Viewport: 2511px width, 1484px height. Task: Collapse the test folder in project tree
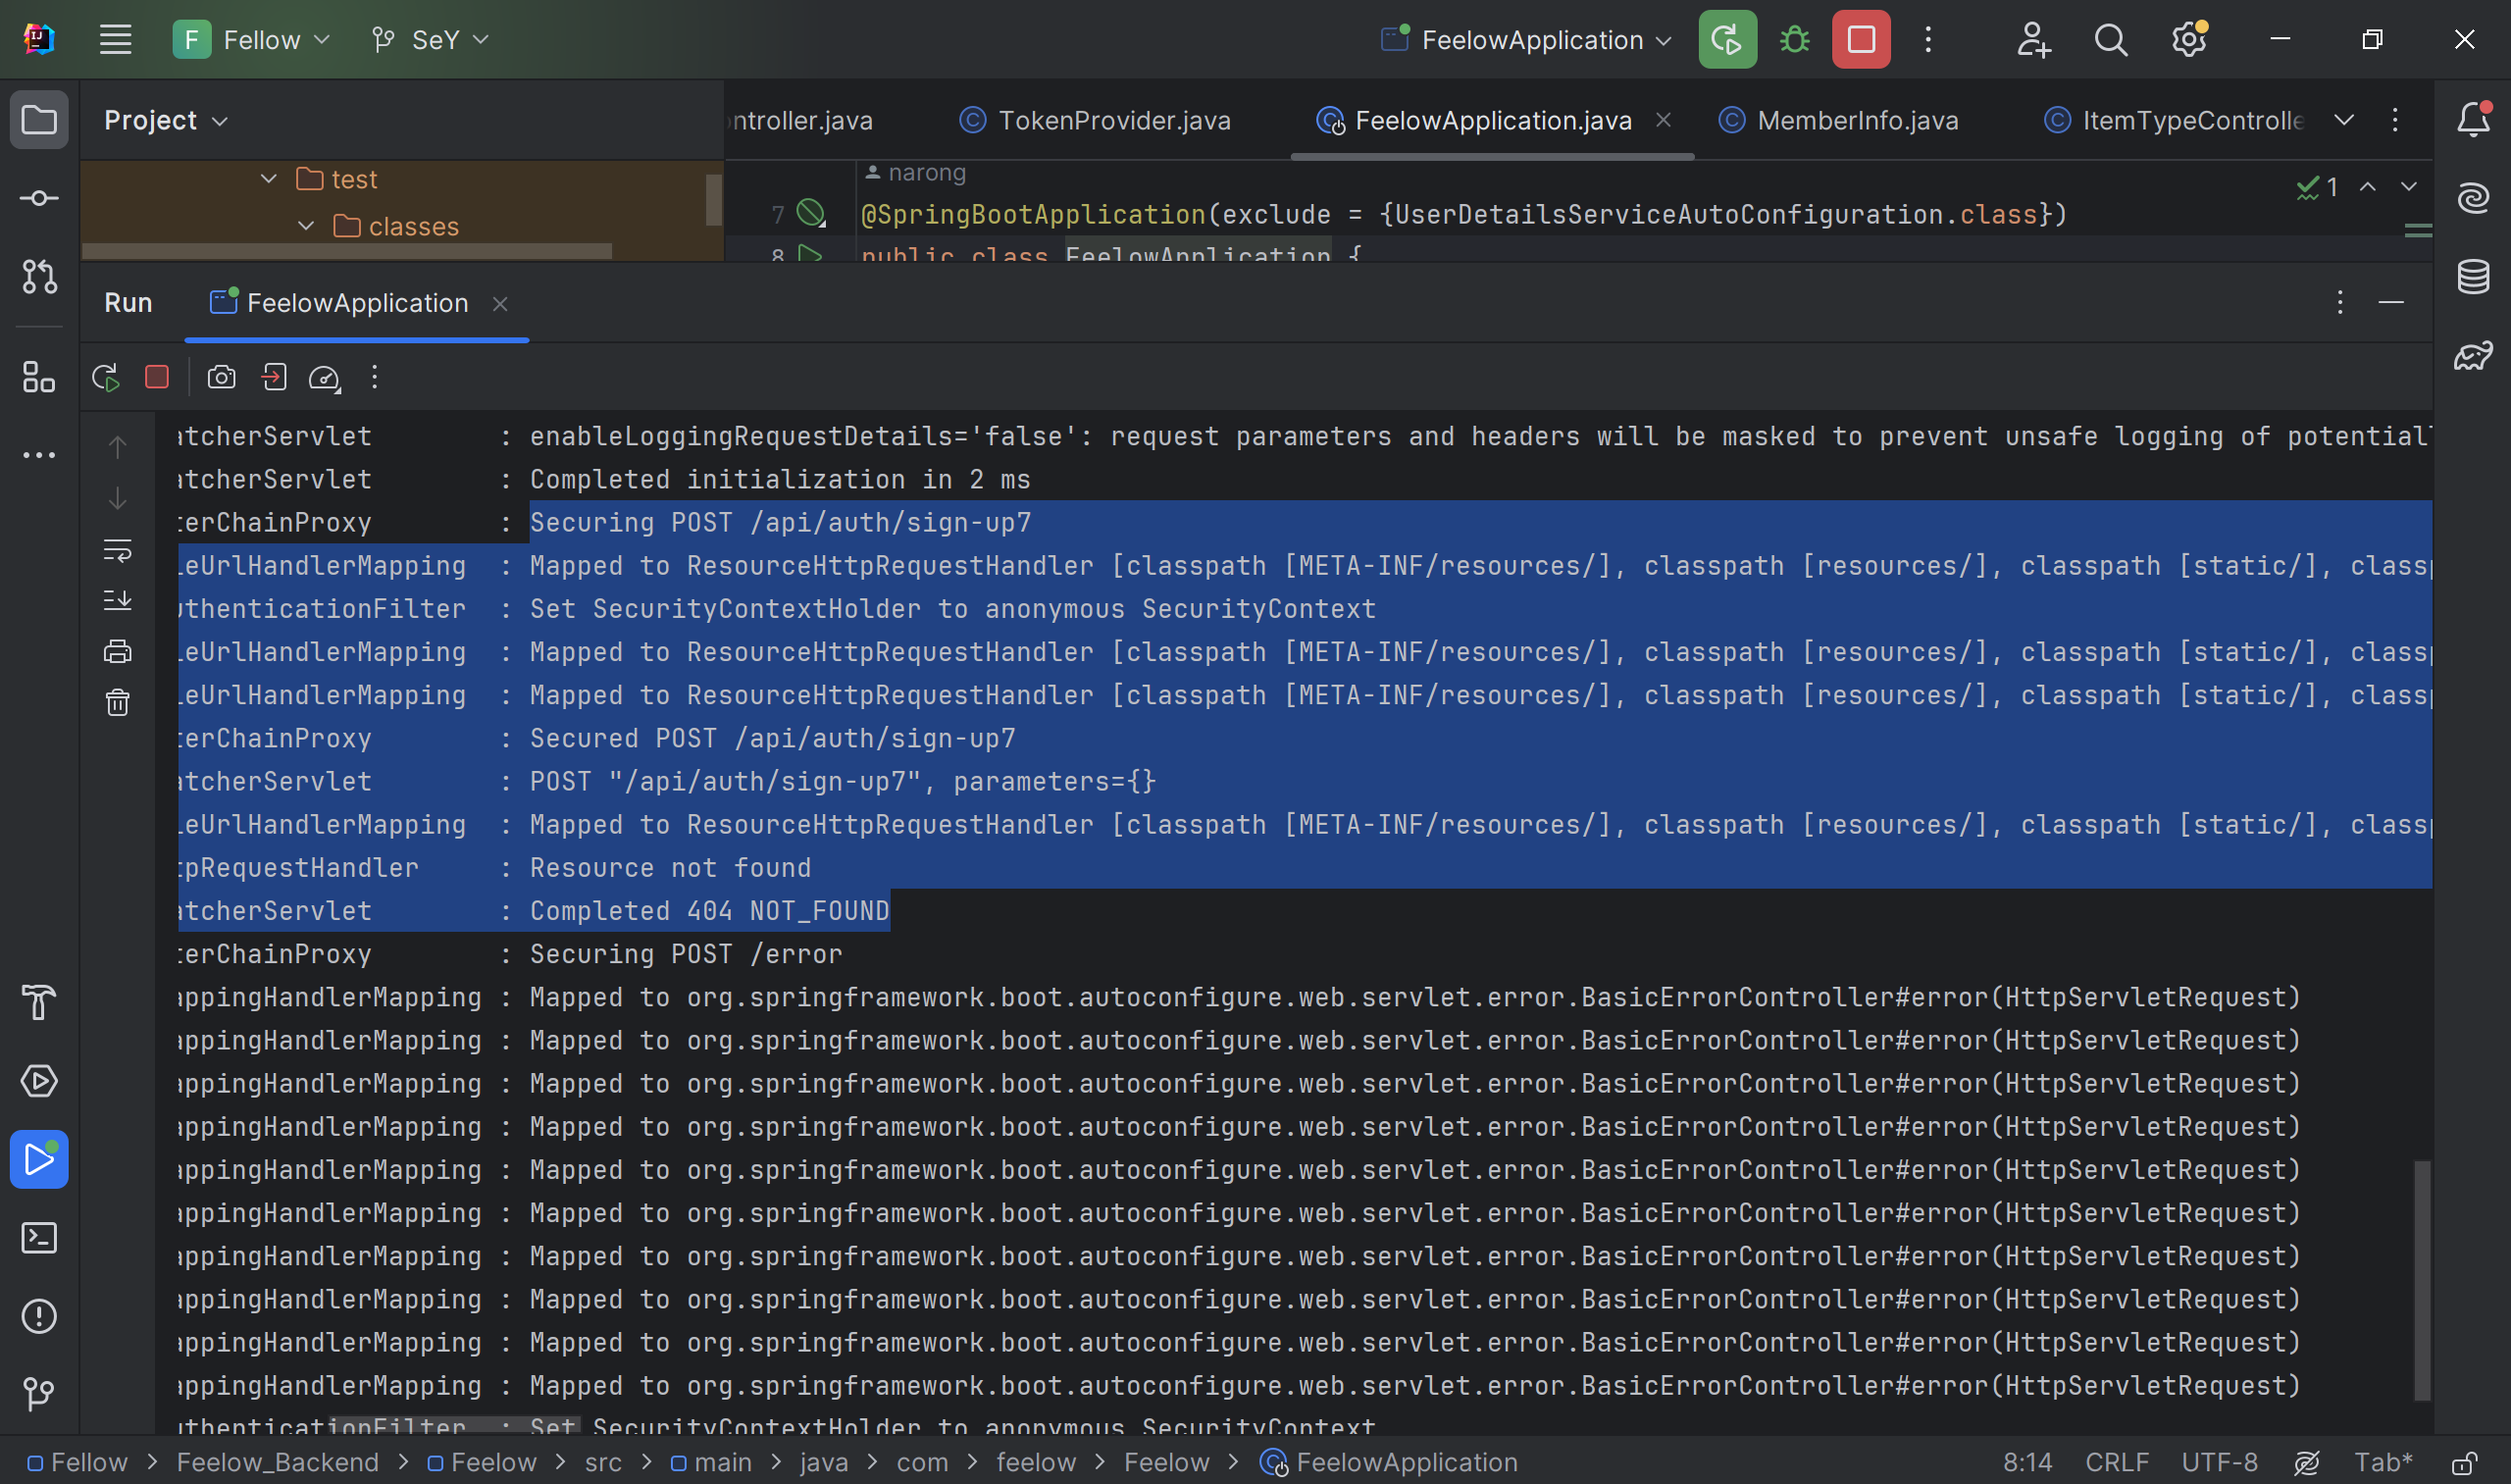pyautogui.click(x=268, y=179)
